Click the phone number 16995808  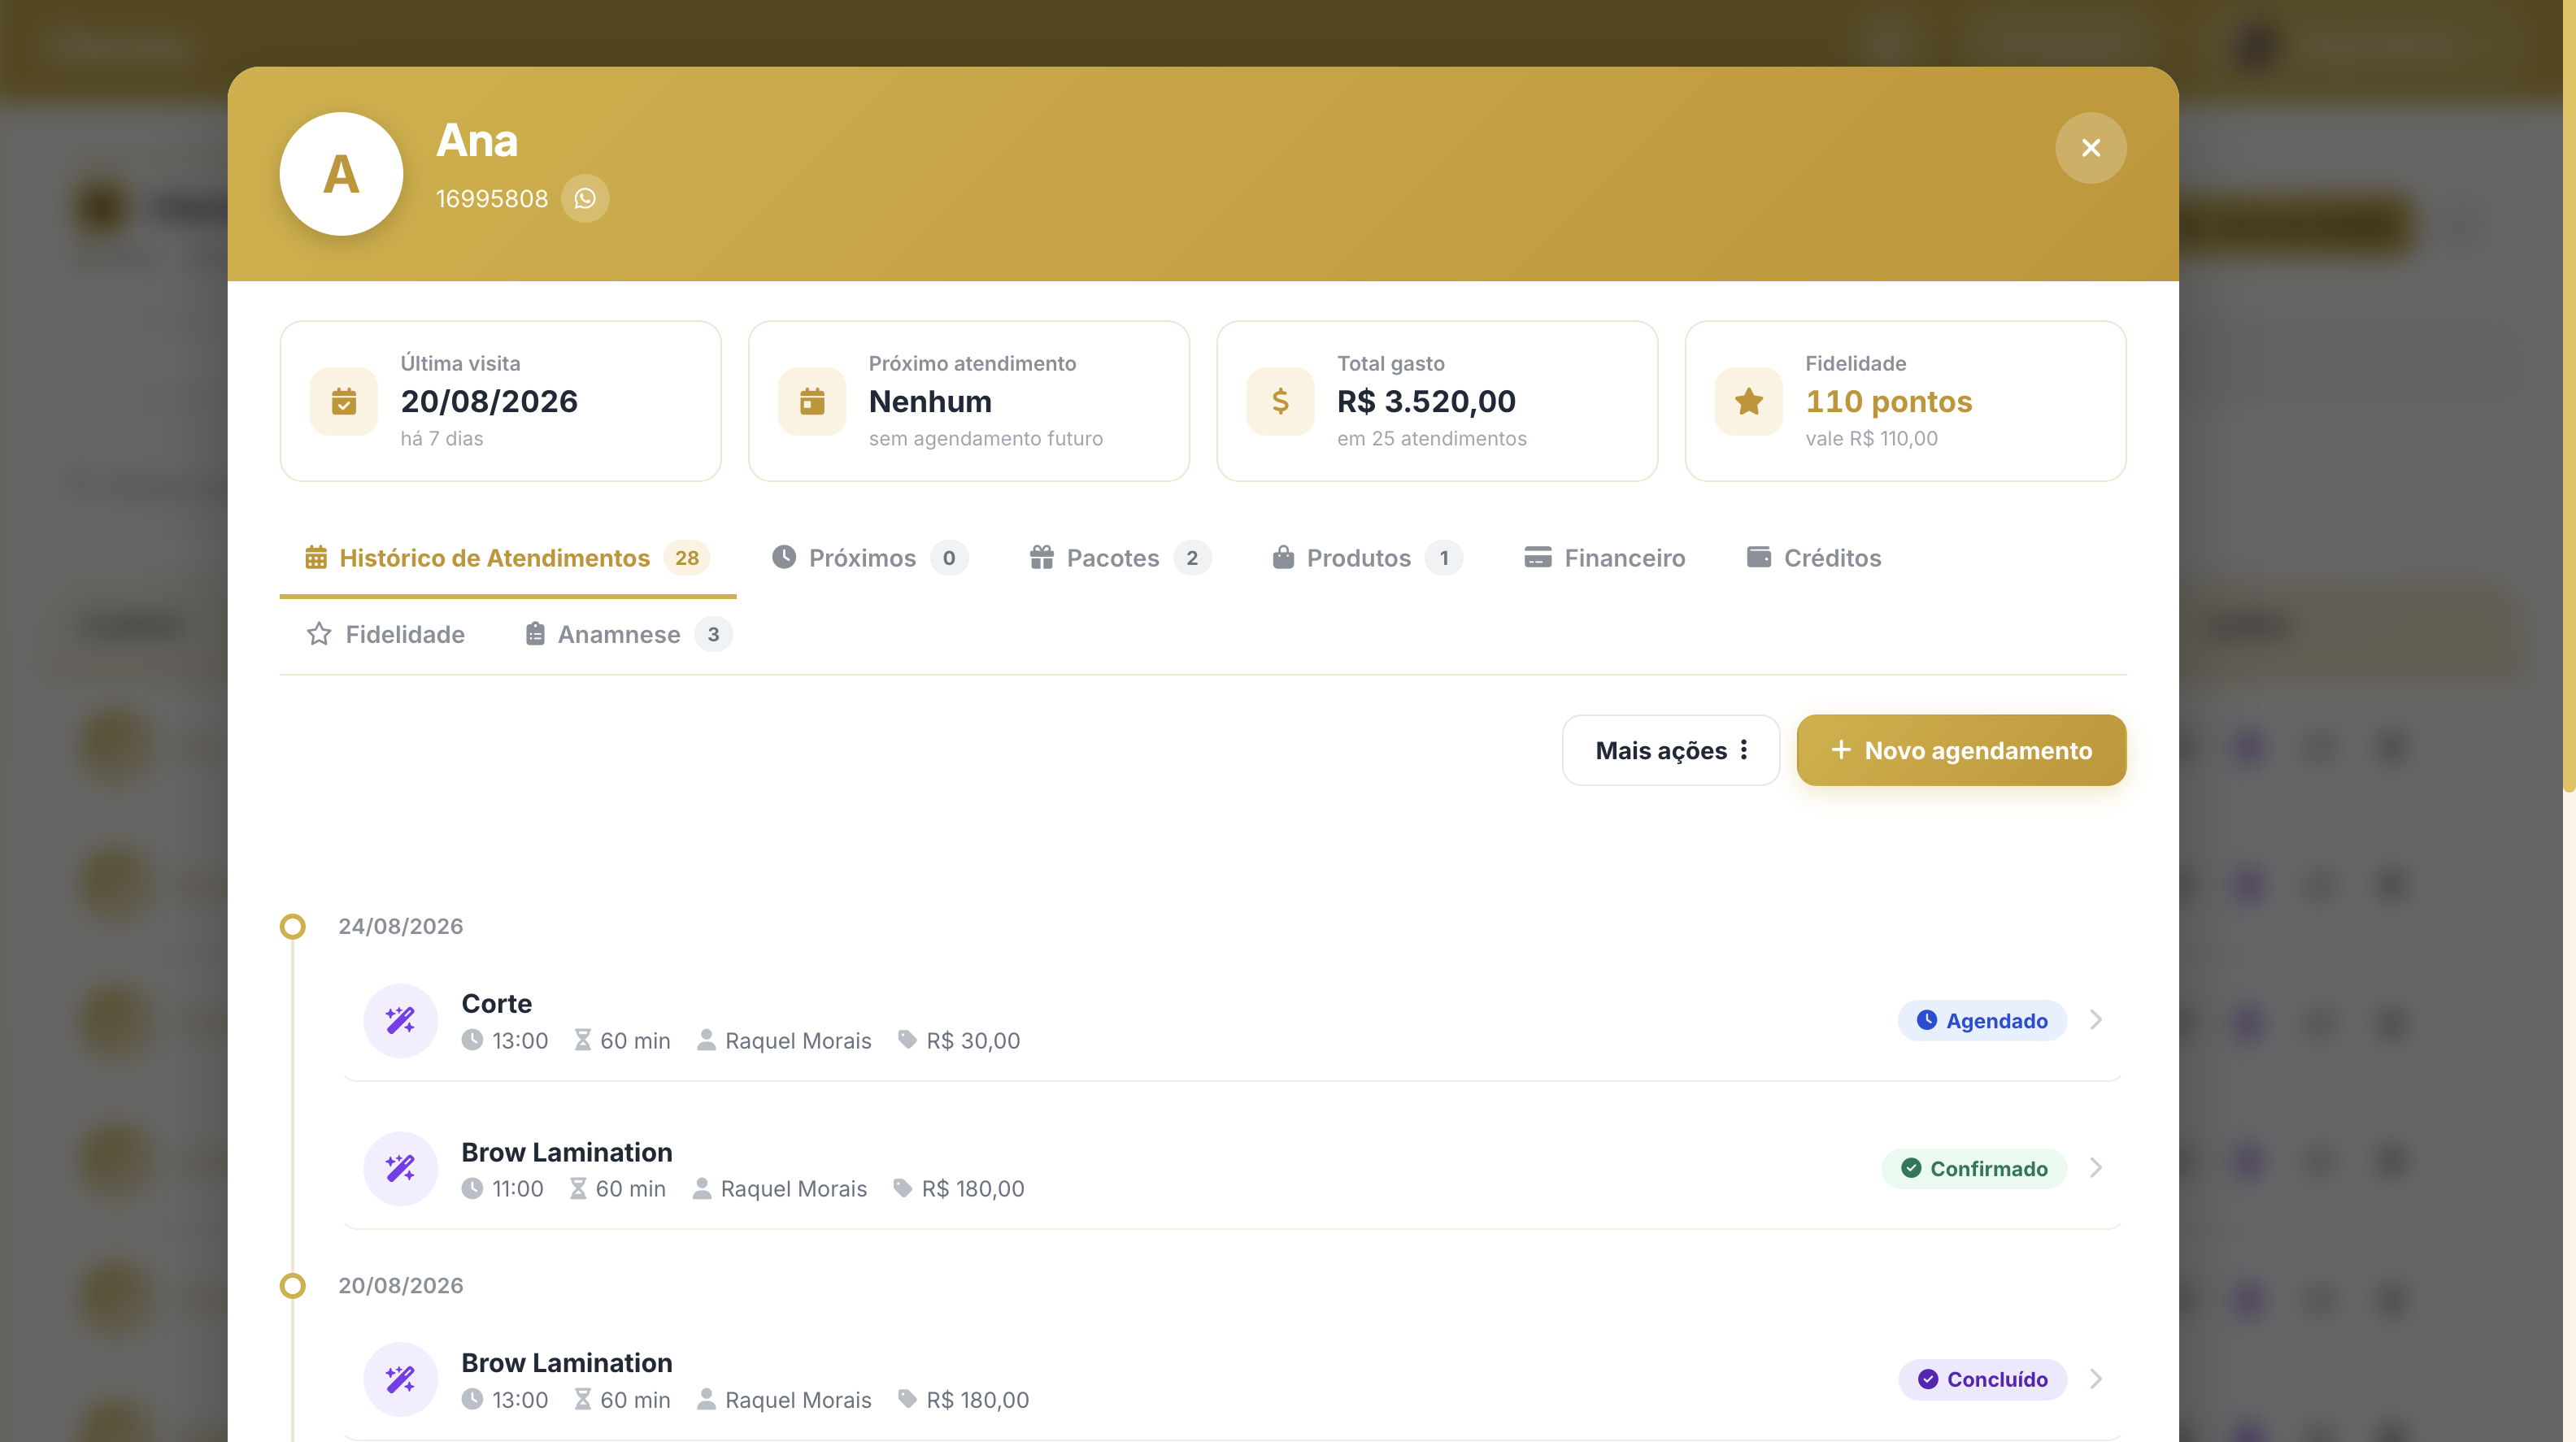(x=492, y=199)
